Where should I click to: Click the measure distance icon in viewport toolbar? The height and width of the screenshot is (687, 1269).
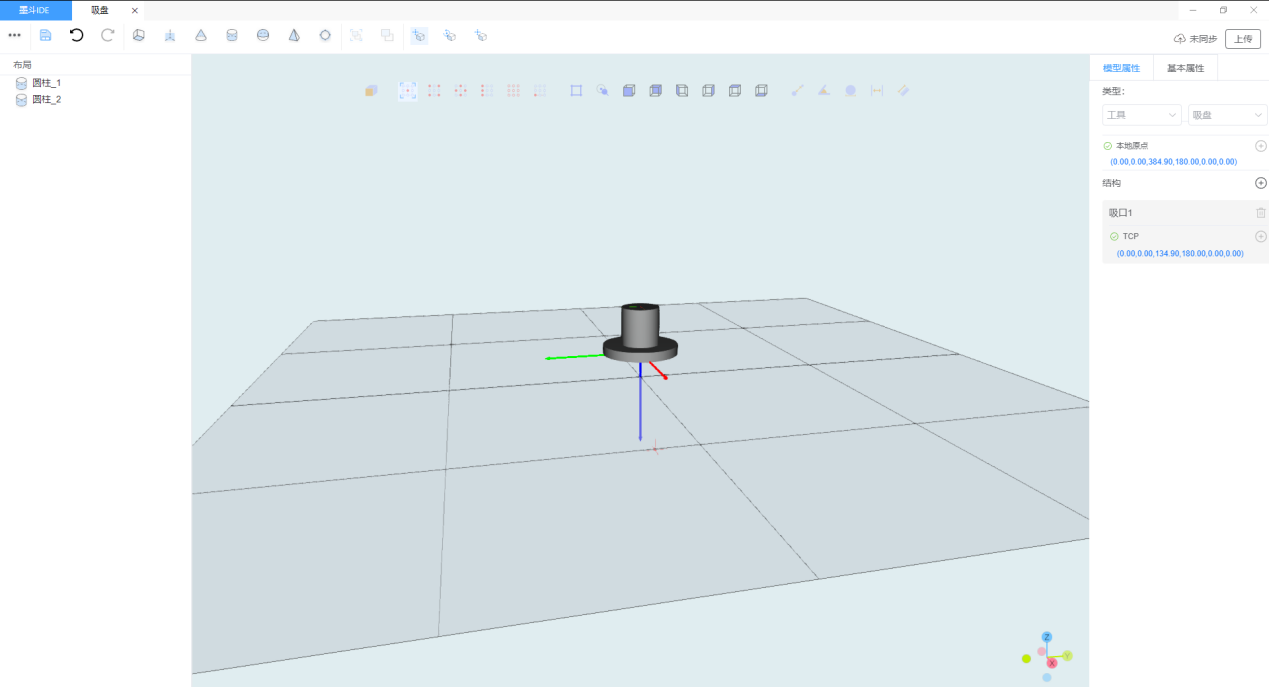point(877,90)
